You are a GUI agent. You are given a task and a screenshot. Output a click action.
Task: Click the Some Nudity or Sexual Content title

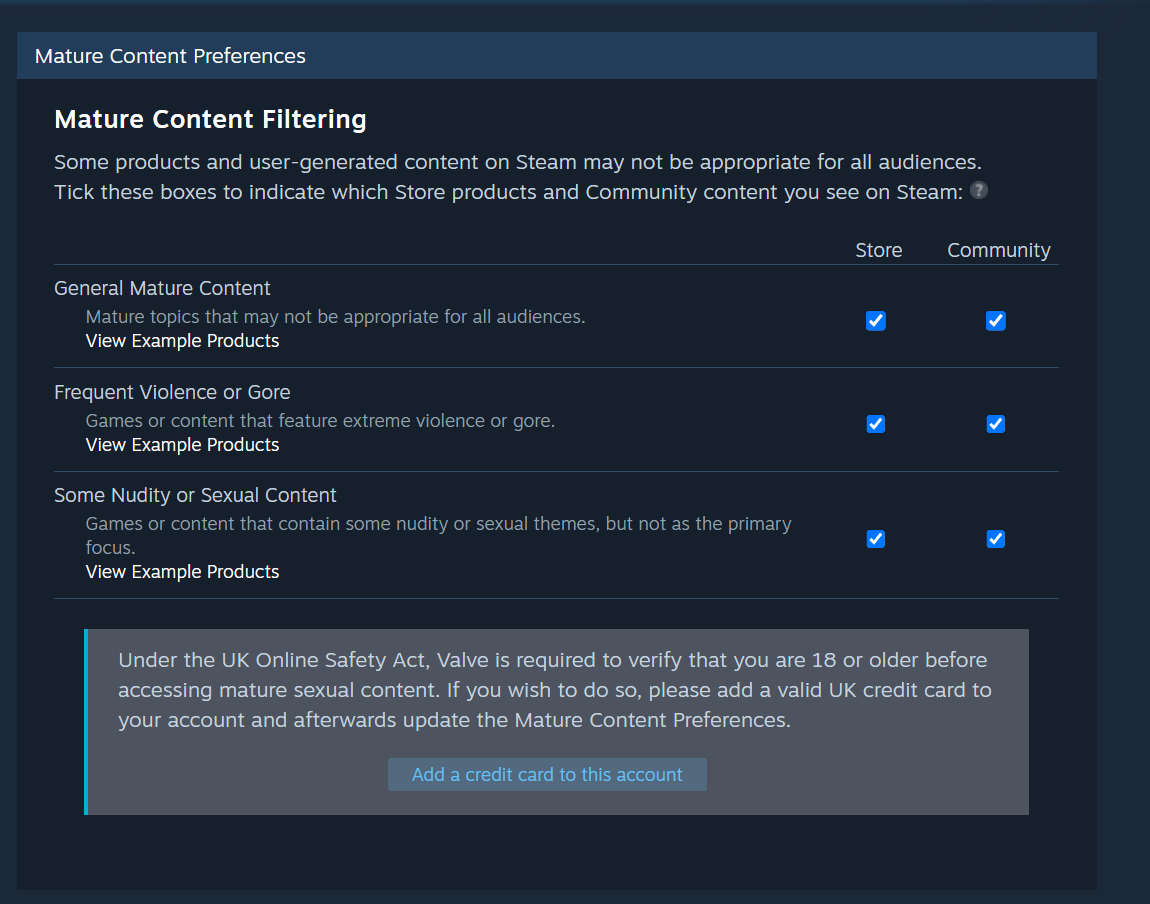(x=195, y=496)
